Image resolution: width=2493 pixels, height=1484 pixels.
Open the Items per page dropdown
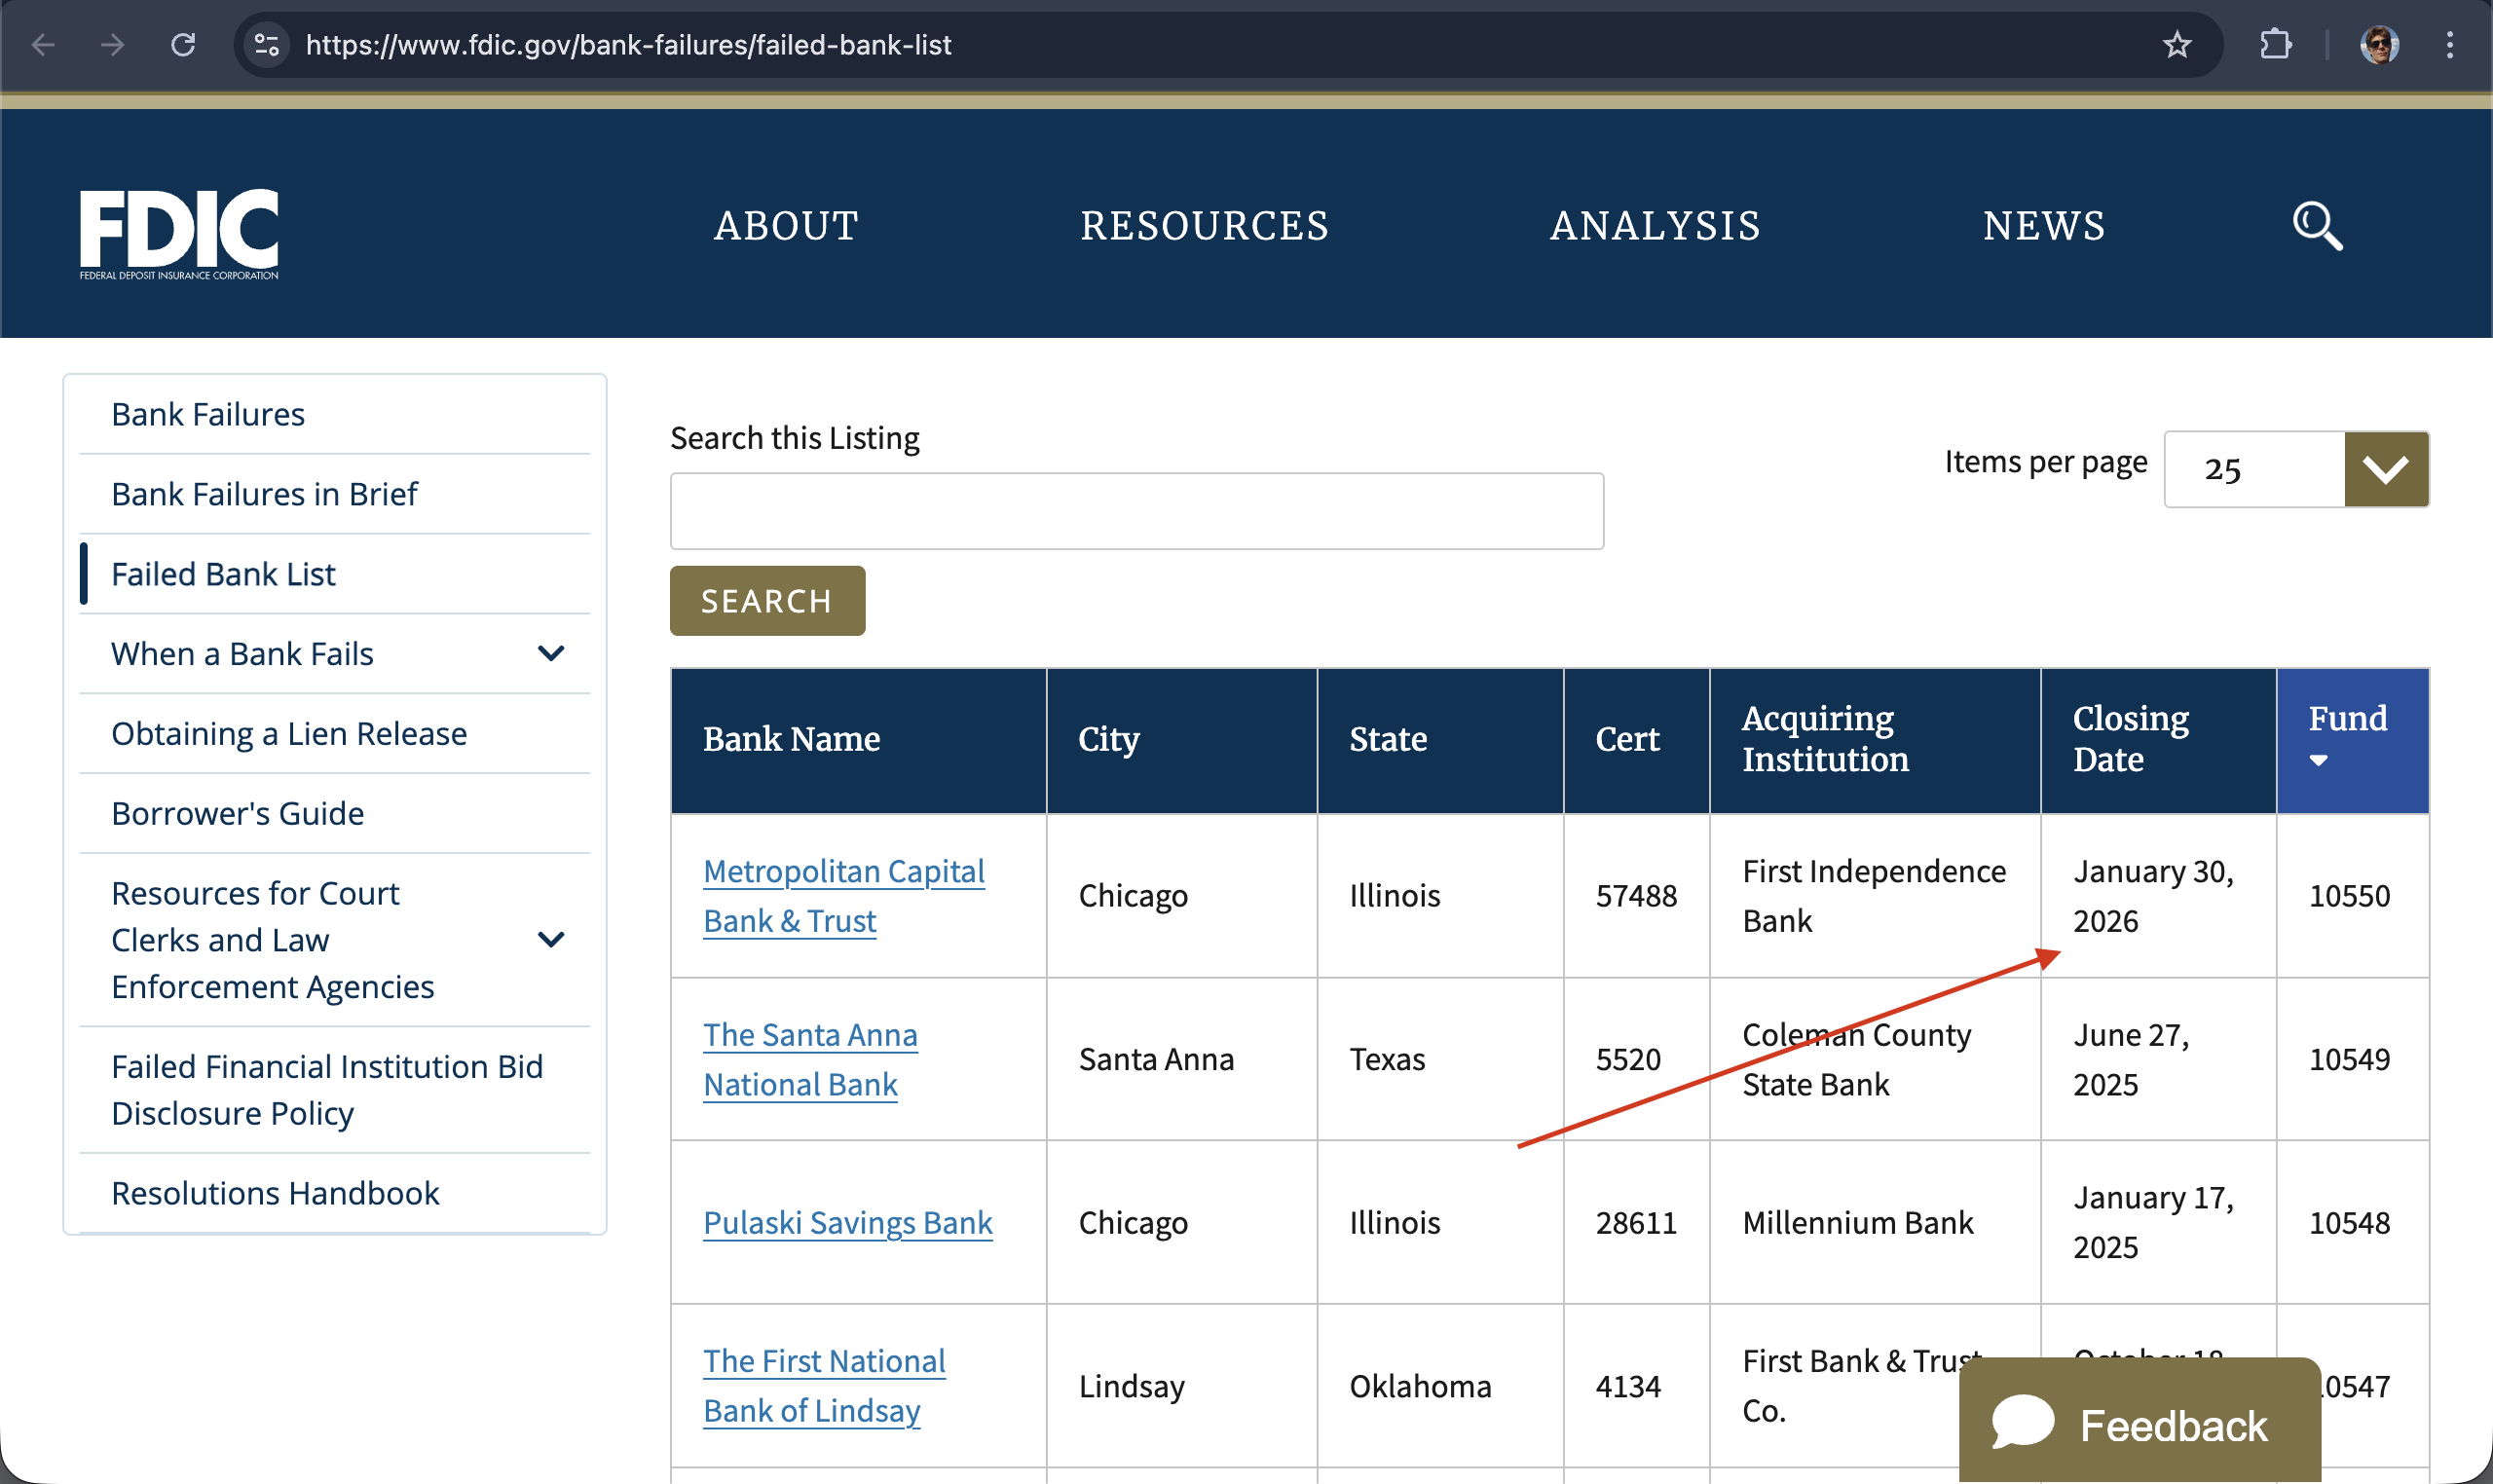pyautogui.click(x=2386, y=469)
